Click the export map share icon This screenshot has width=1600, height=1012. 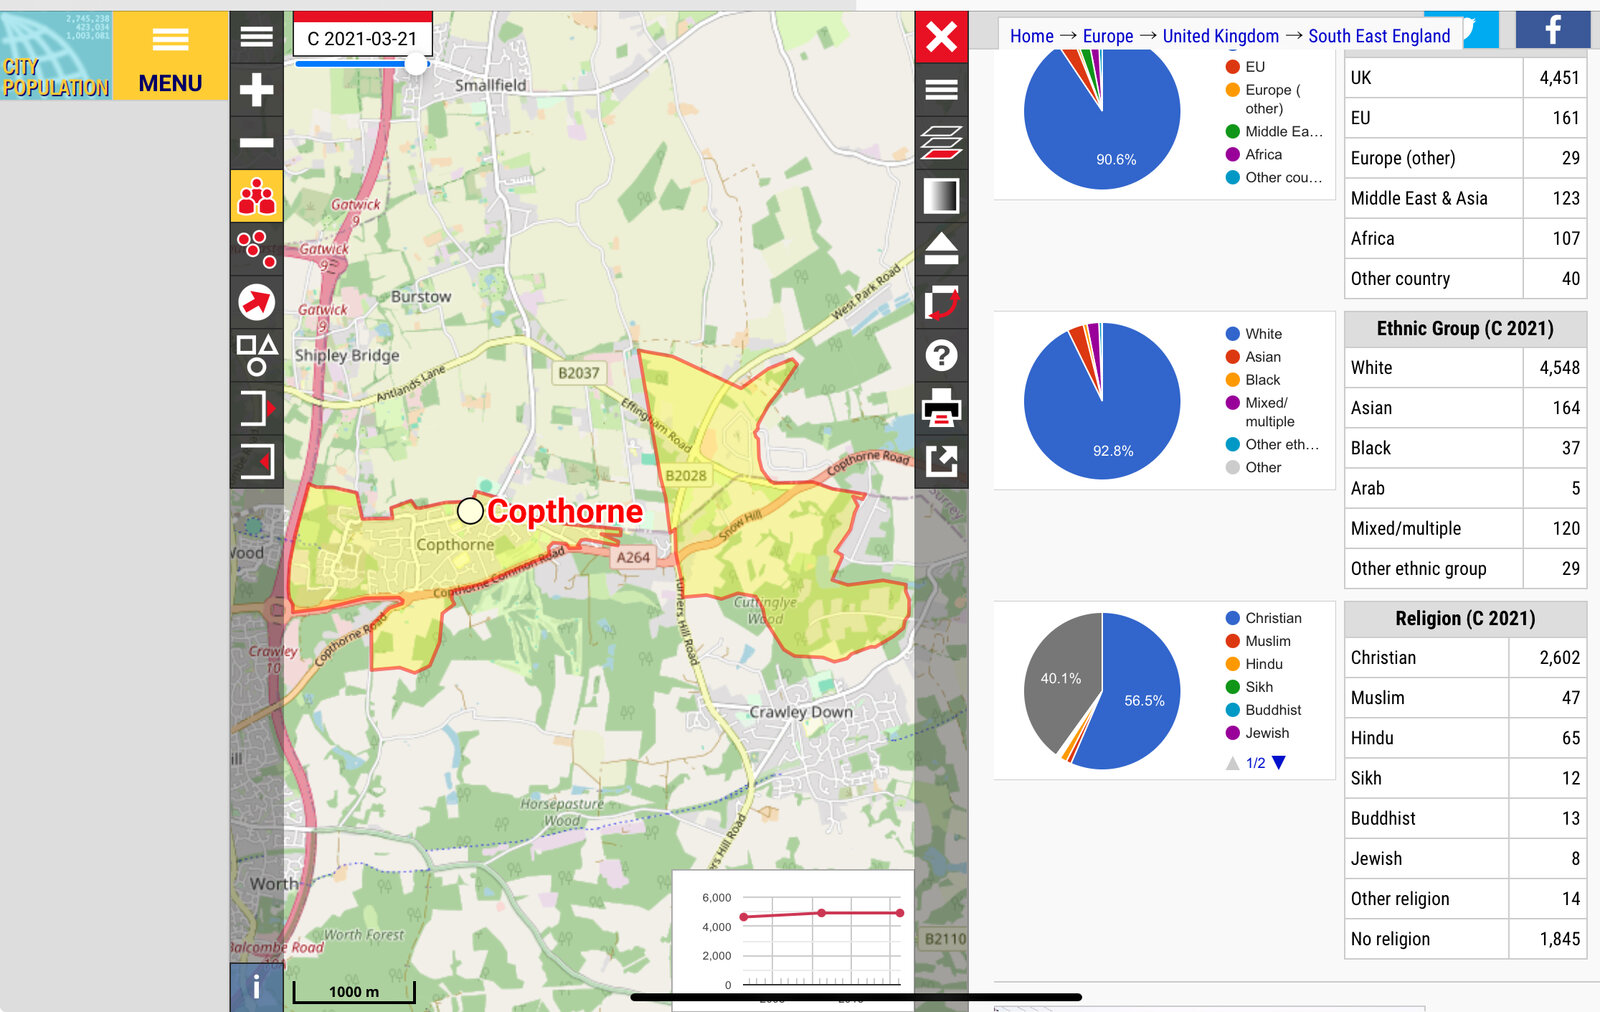pyautogui.click(x=941, y=461)
